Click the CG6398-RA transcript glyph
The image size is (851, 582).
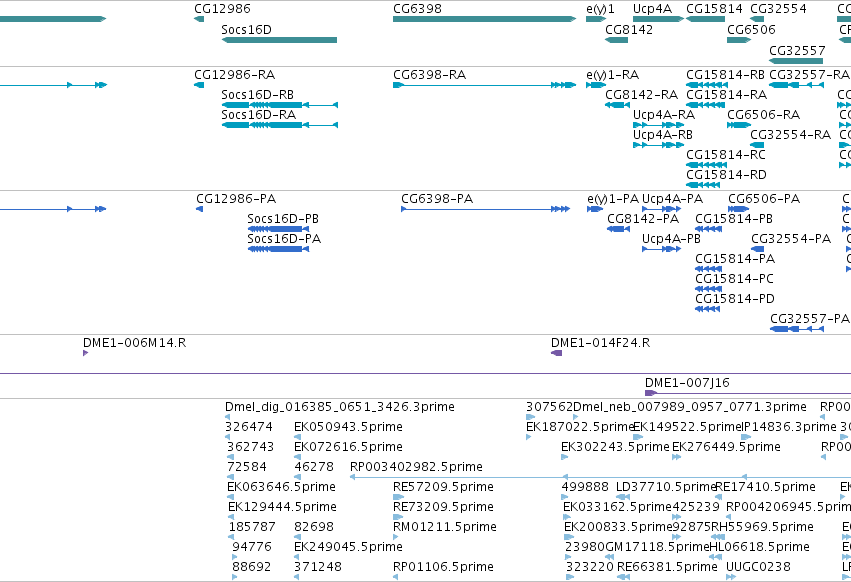click(484, 85)
